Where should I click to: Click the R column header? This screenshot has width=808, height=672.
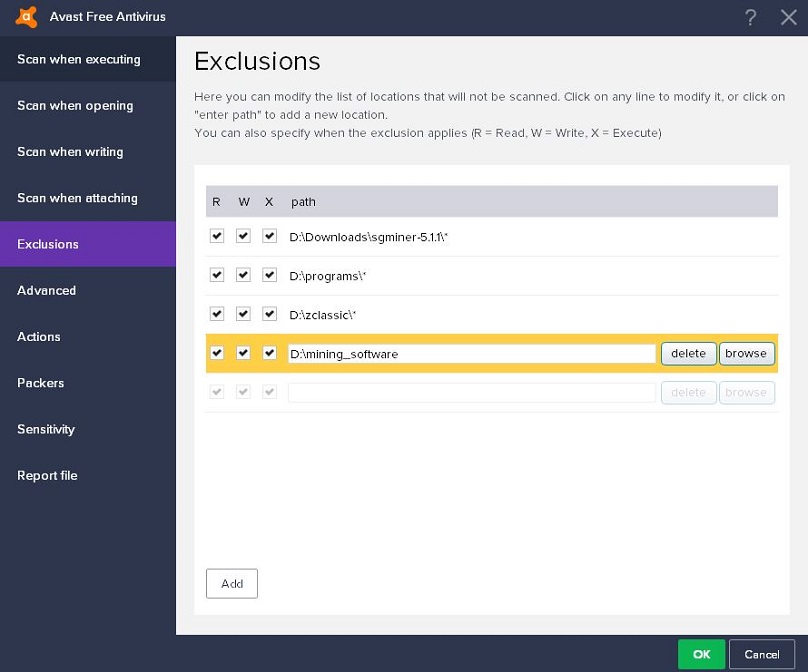point(216,202)
